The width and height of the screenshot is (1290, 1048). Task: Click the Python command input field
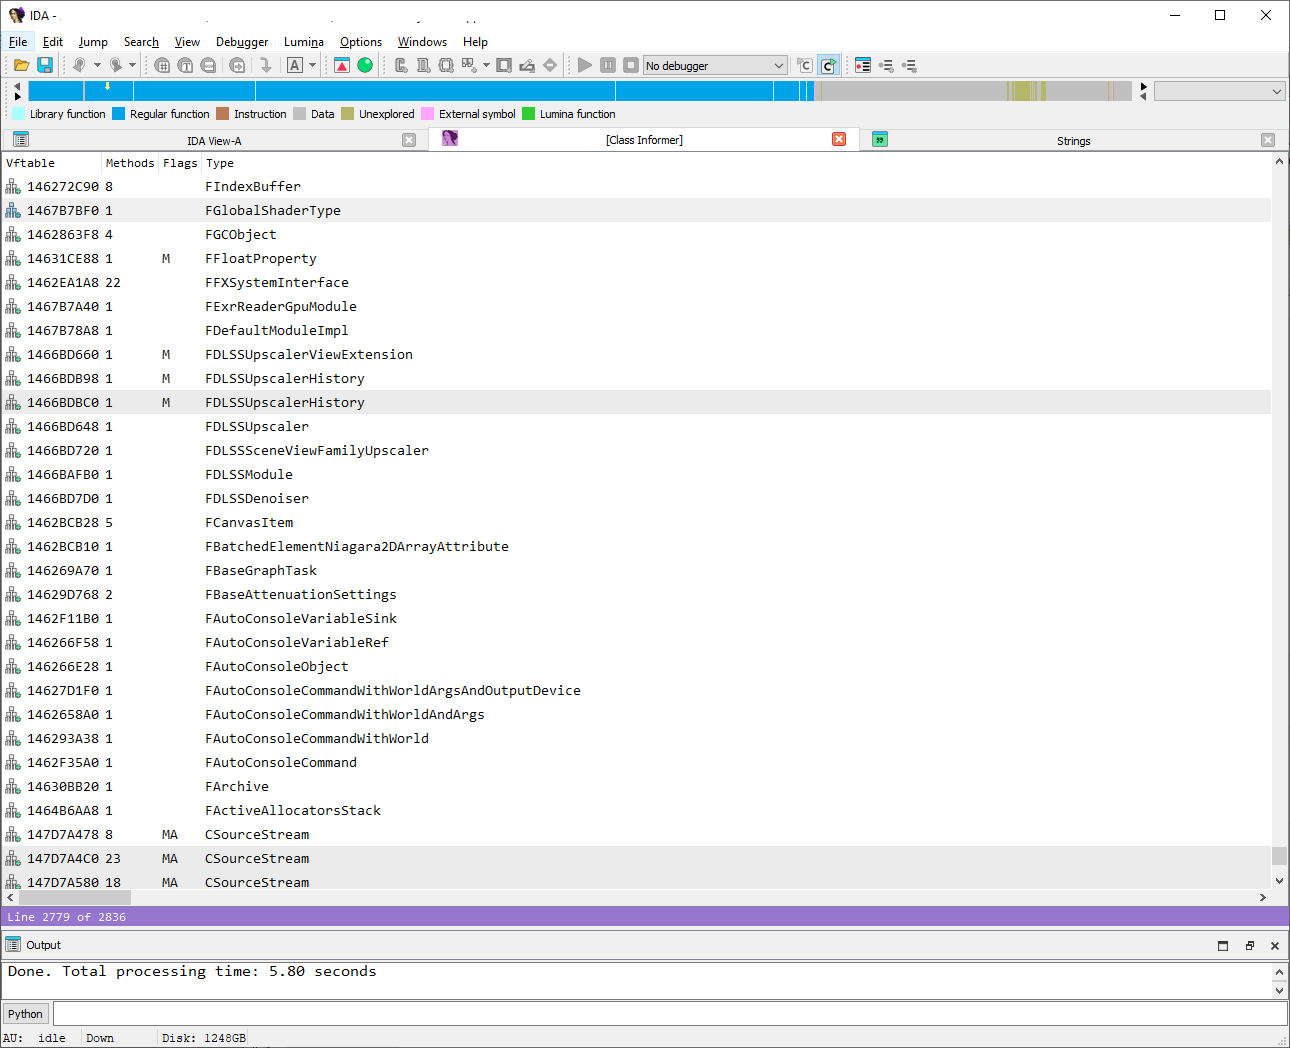[x=670, y=1013]
